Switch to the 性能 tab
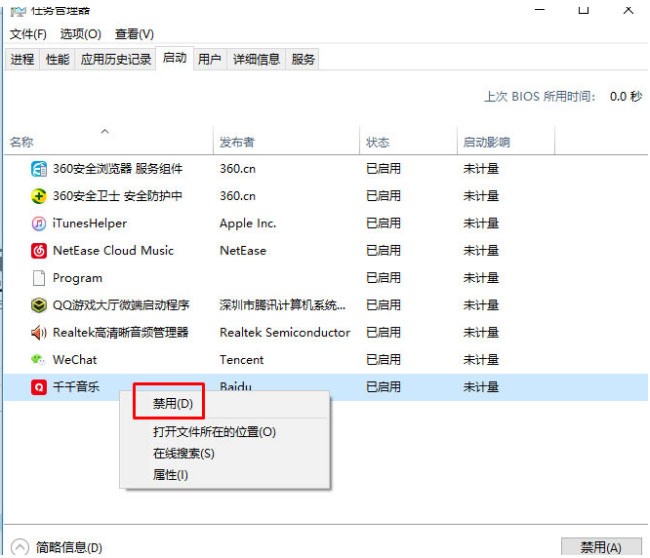The image size is (650, 558). (x=57, y=59)
